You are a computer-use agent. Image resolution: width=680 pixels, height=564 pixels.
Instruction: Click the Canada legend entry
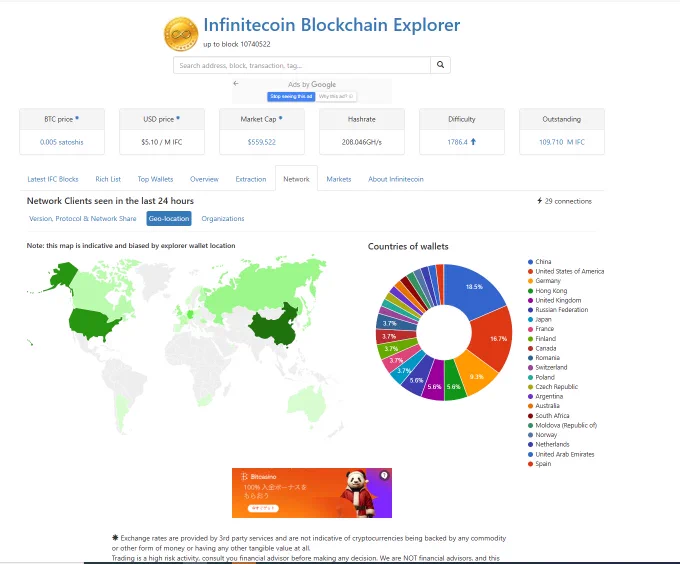point(542,349)
